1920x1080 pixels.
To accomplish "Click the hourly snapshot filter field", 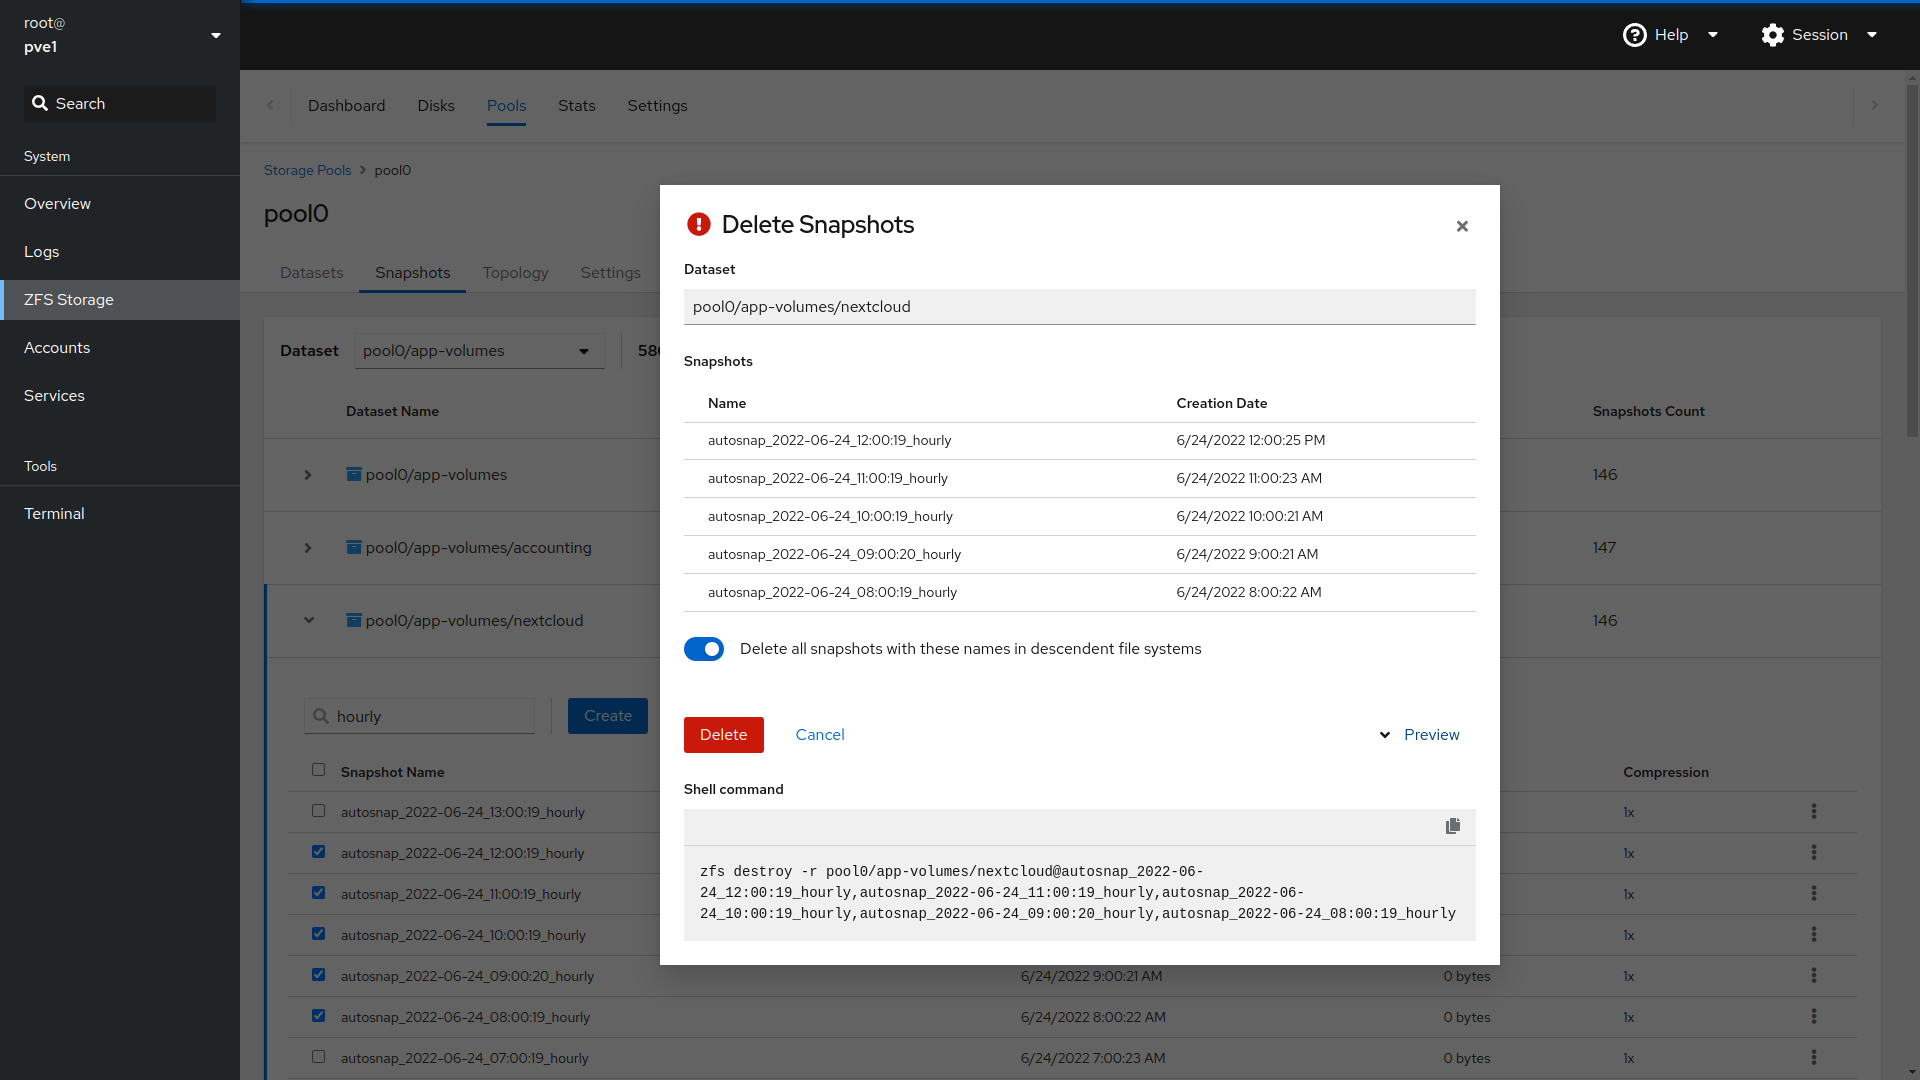I will pos(420,716).
